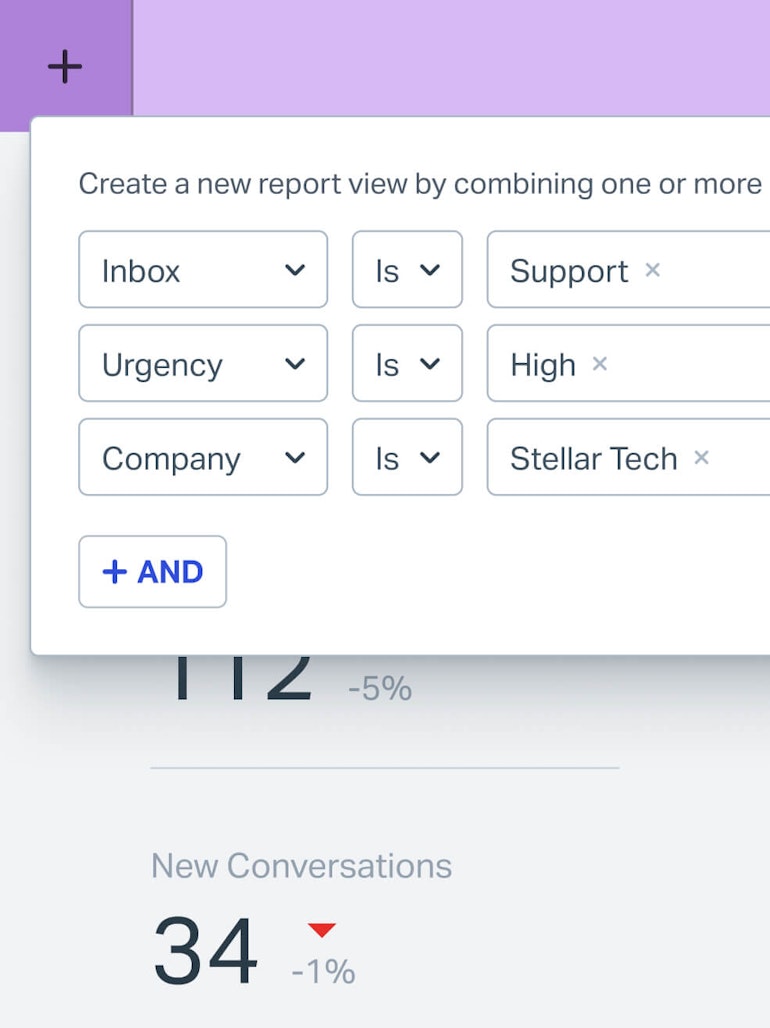
Task: Click the + AND button
Action: pos(153,572)
